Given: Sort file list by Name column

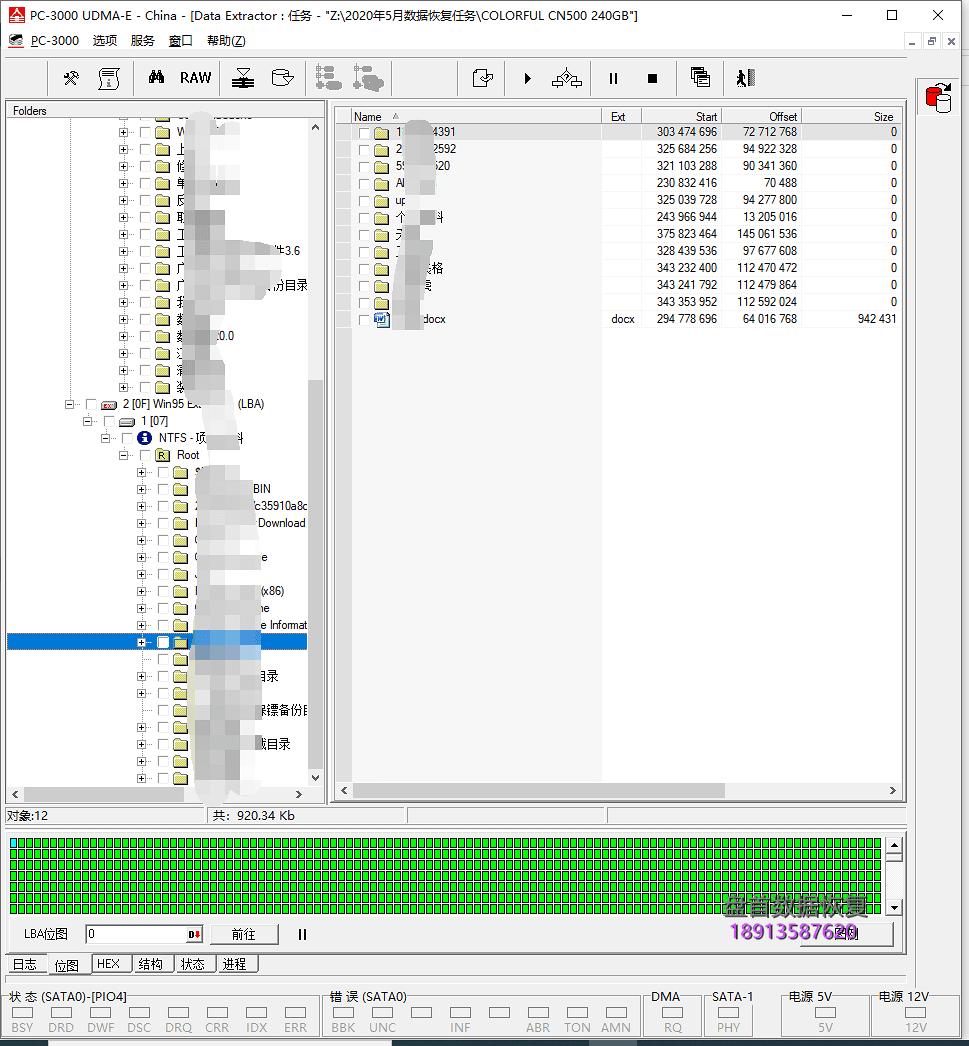Looking at the screenshot, I should coord(476,116).
